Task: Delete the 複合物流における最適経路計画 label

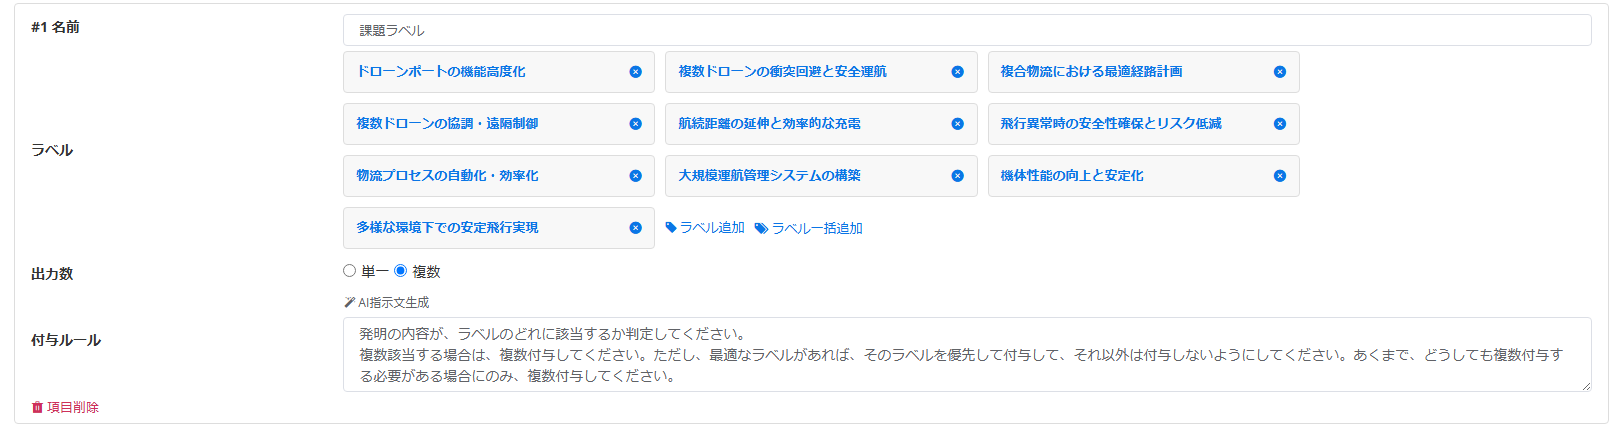Action: (x=1279, y=72)
